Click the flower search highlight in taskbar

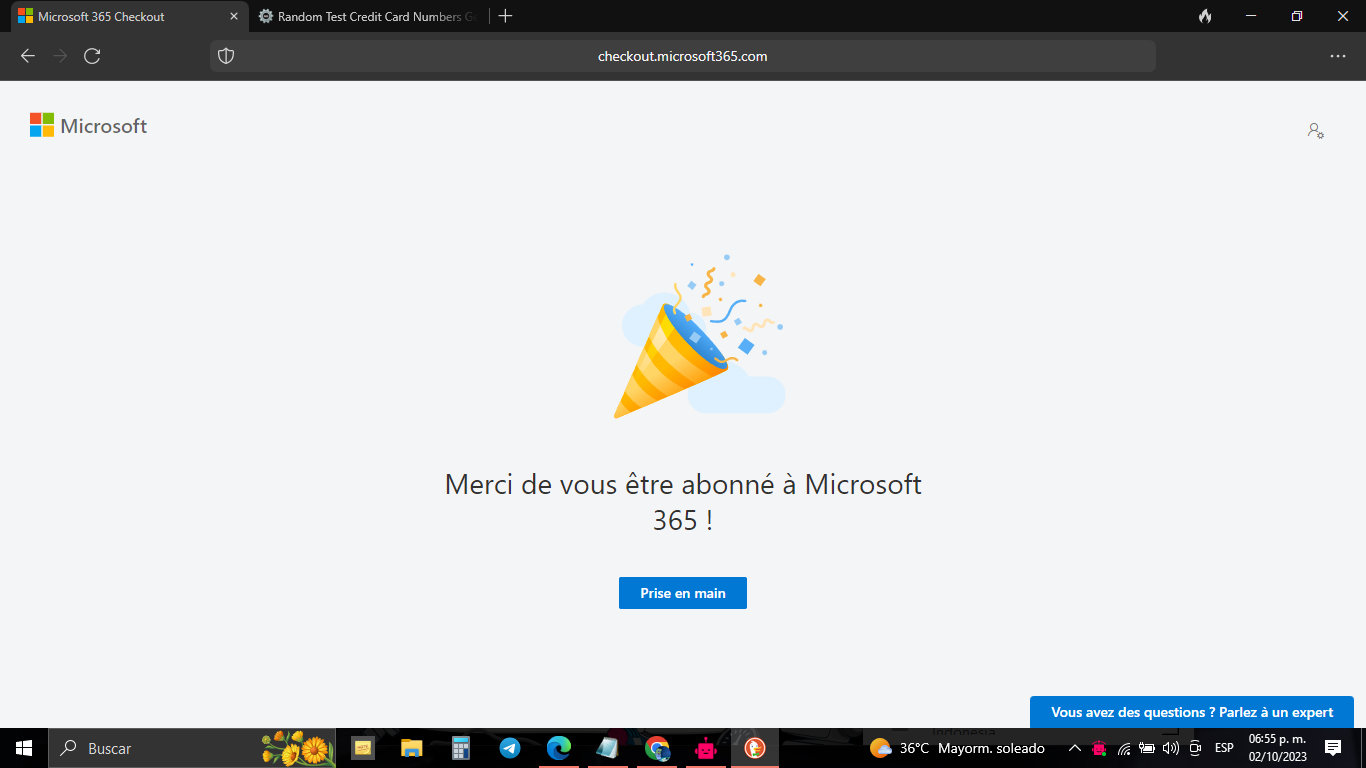[297, 748]
